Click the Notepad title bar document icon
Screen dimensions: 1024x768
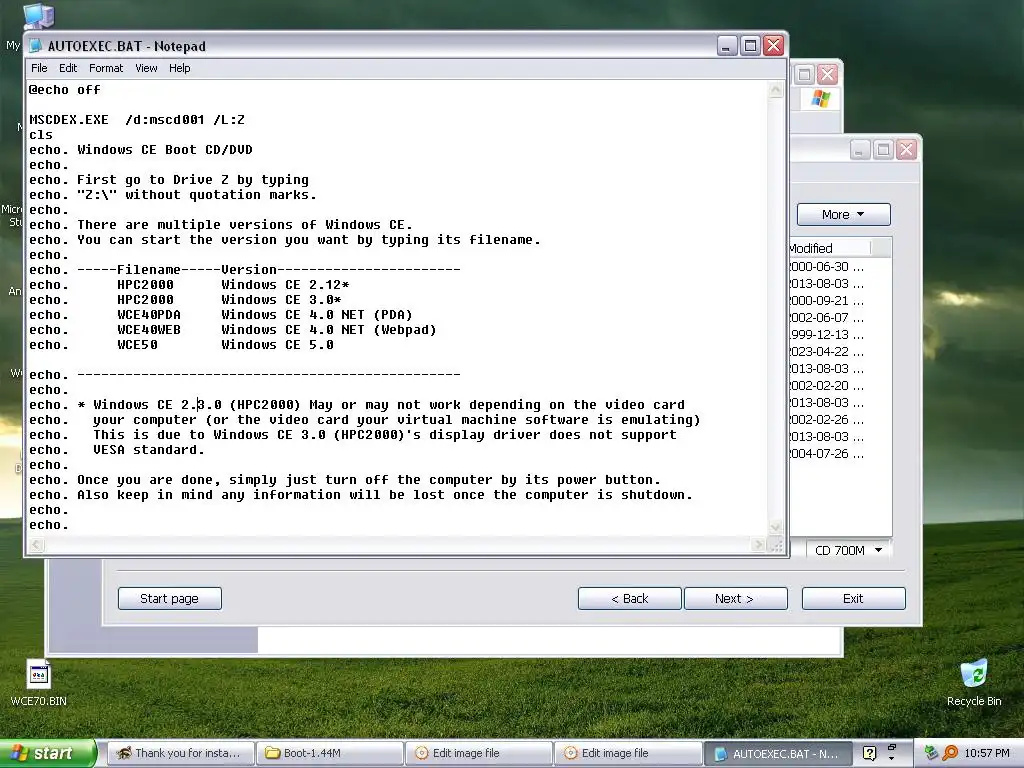(x=36, y=46)
